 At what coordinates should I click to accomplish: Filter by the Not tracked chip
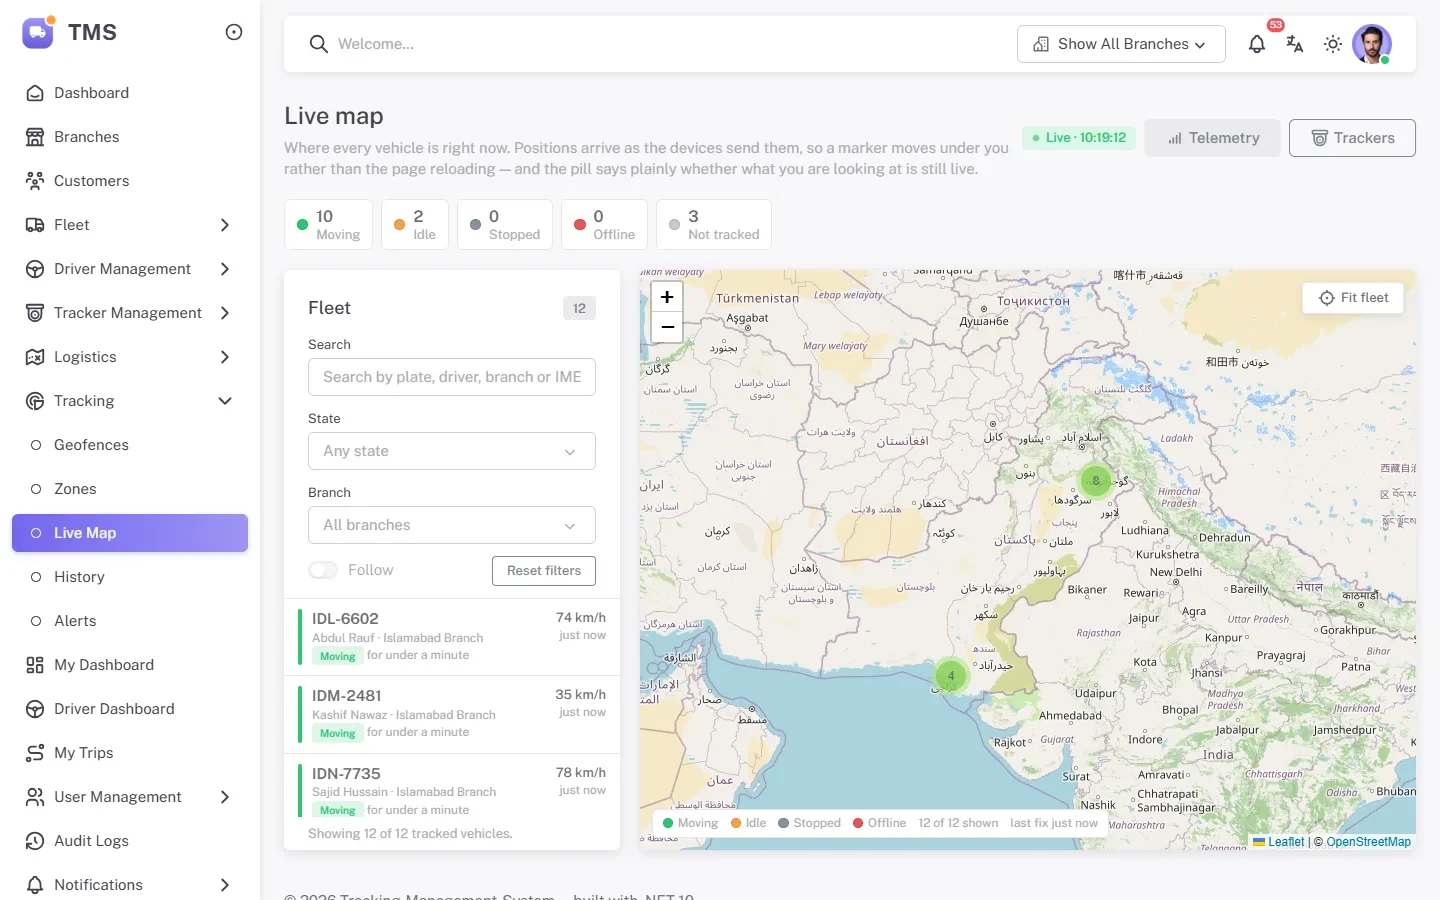coord(713,224)
